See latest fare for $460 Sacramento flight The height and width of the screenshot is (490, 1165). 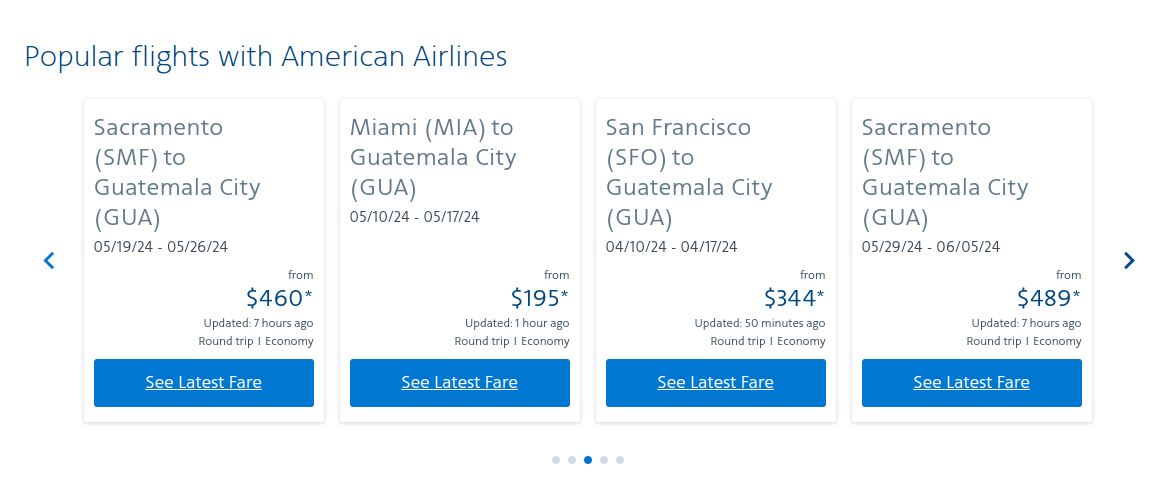[x=204, y=383]
